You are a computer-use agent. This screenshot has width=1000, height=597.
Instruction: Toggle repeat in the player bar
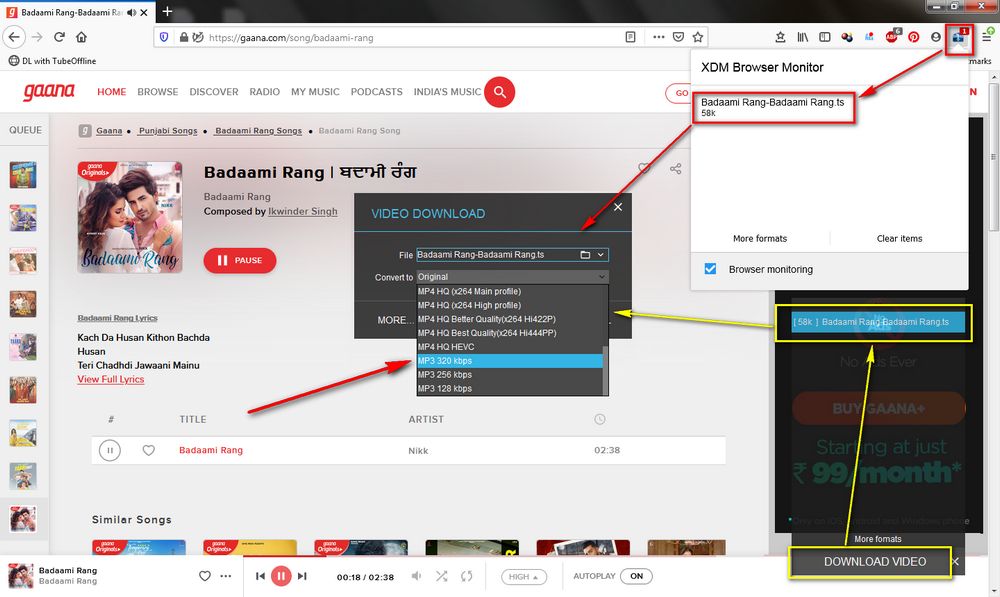click(467, 576)
